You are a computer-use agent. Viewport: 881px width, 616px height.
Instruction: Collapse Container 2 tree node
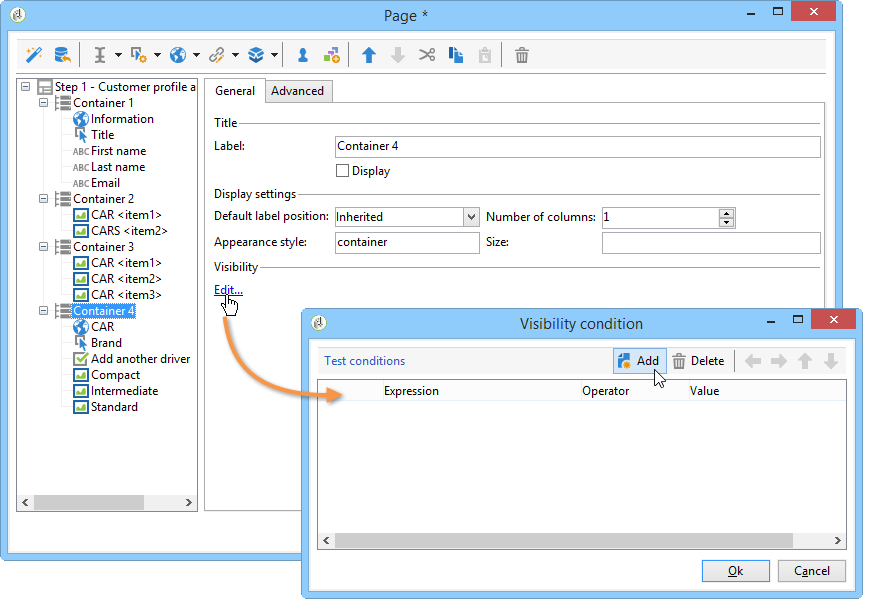pos(43,199)
